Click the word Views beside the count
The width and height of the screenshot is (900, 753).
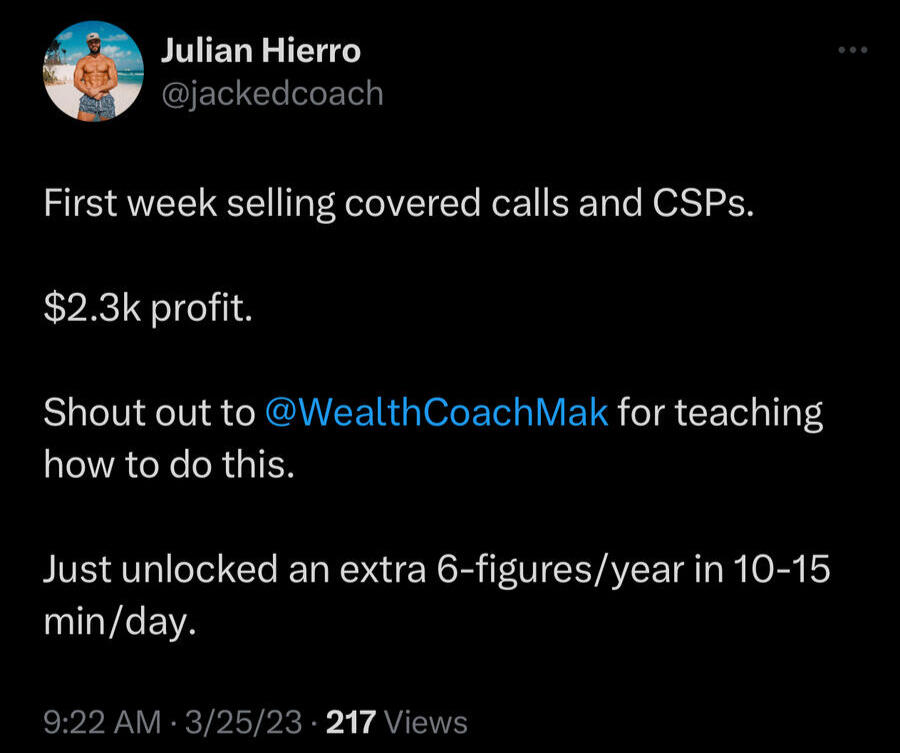tap(425, 721)
